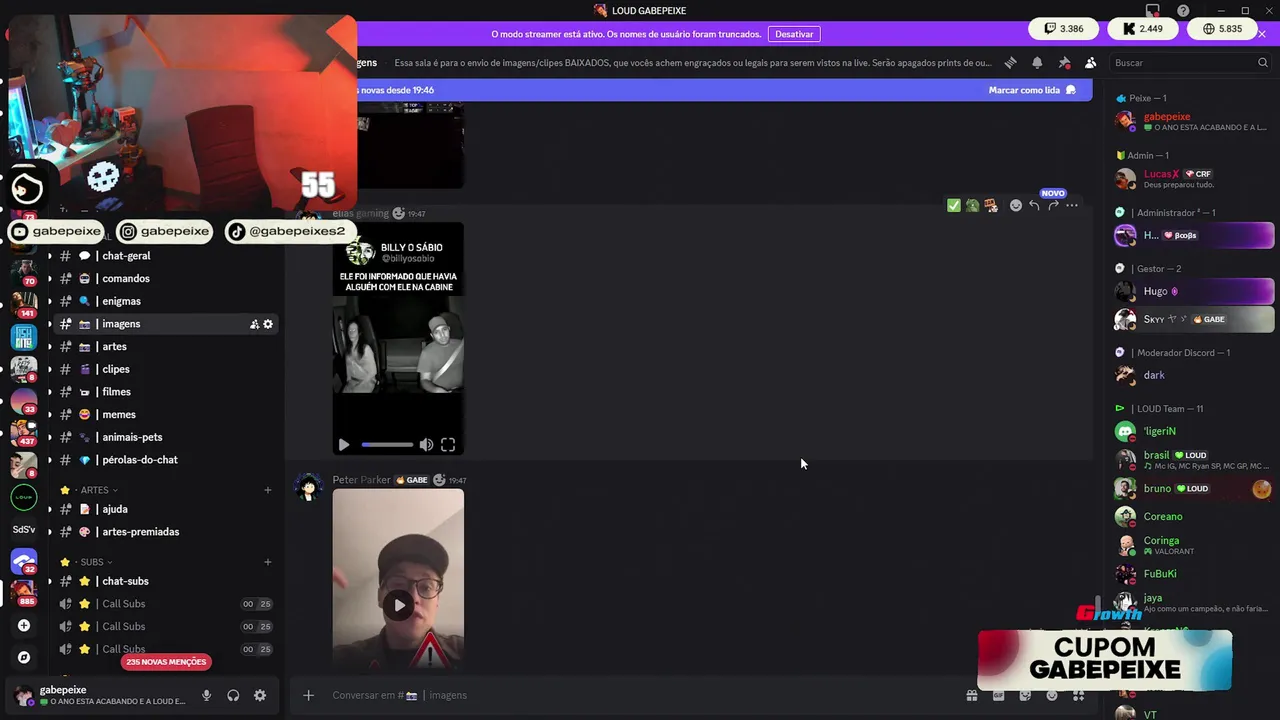
Task: Open Explore servers compass icon
Action: [24, 657]
